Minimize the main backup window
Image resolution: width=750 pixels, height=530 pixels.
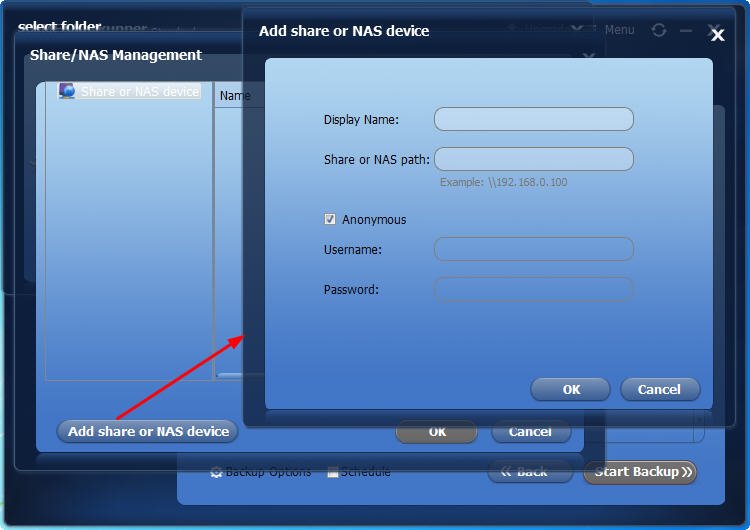pos(686,31)
